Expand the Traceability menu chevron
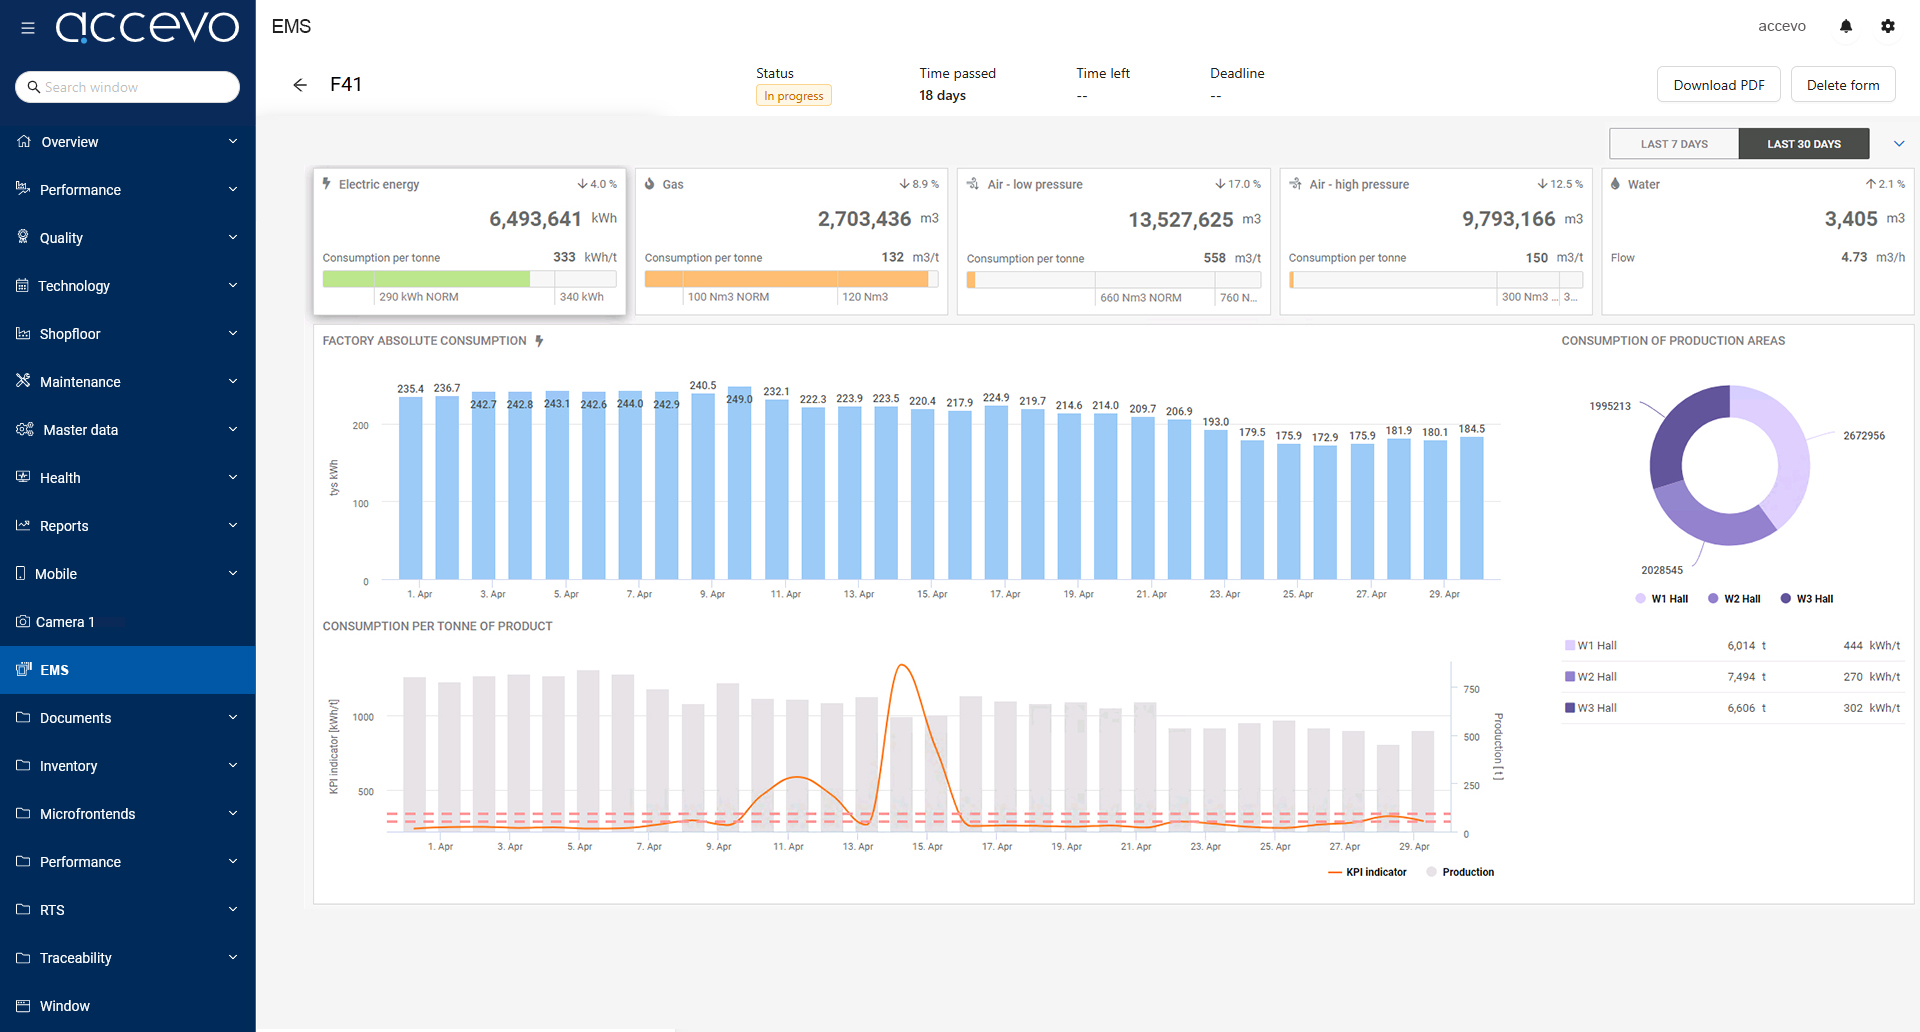 (x=233, y=957)
